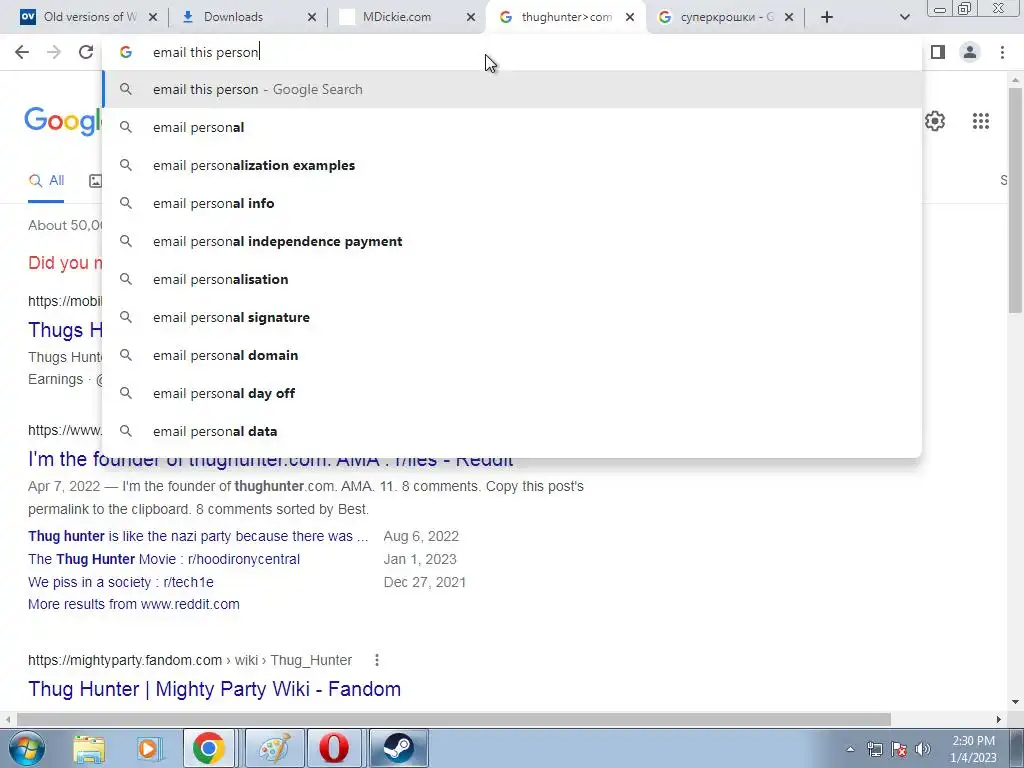Image resolution: width=1024 pixels, height=768 pixels.
Task: Open the Chrome profile avatar
Action: (x=970, y=52)
